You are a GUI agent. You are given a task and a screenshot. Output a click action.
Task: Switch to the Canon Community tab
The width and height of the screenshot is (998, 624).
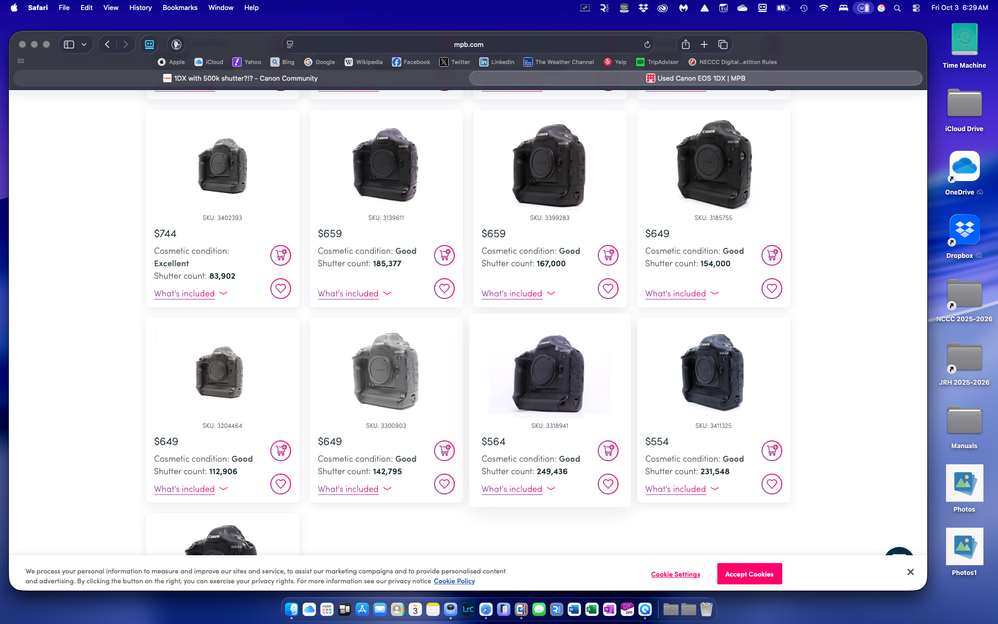coord(240,78)
